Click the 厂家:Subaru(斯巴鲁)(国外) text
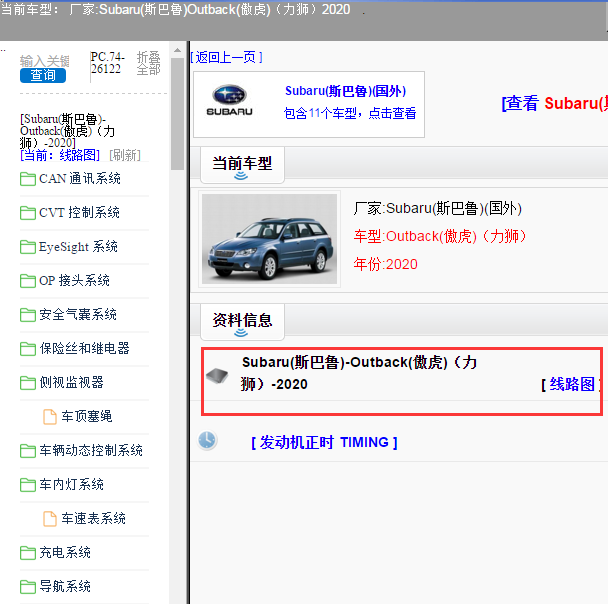This screenshot has width=608, height=604. click(x=437, y=209)
